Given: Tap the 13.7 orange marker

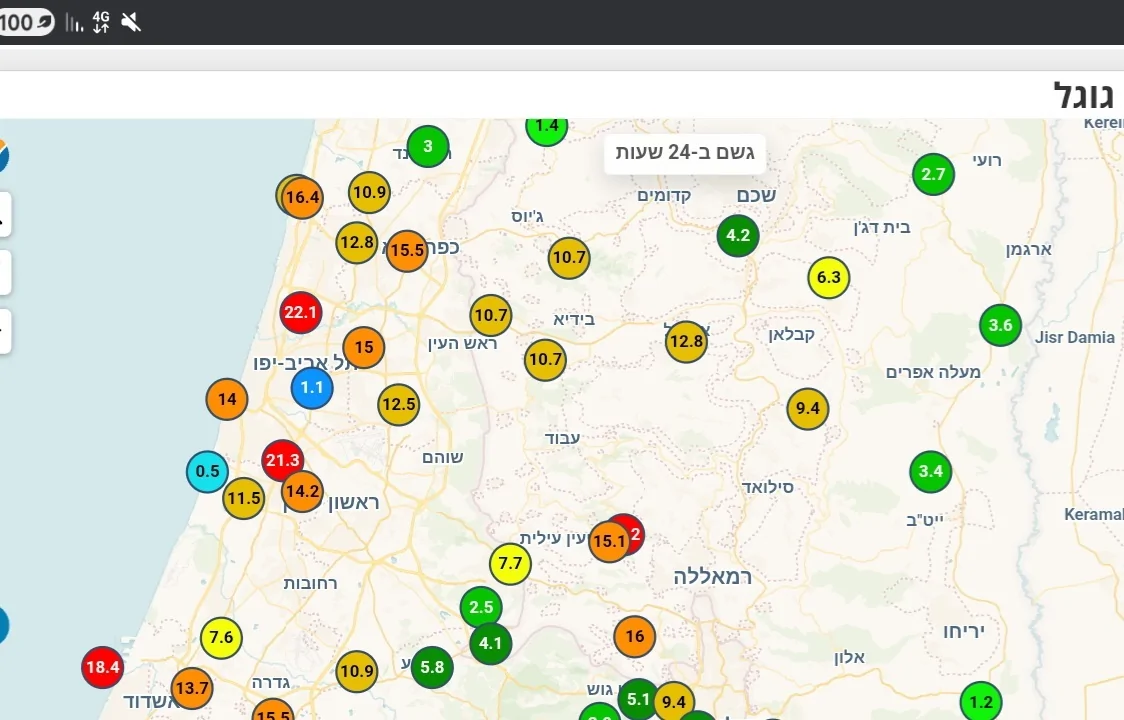Looking at the screenshot, I should [x=191, y=688].
